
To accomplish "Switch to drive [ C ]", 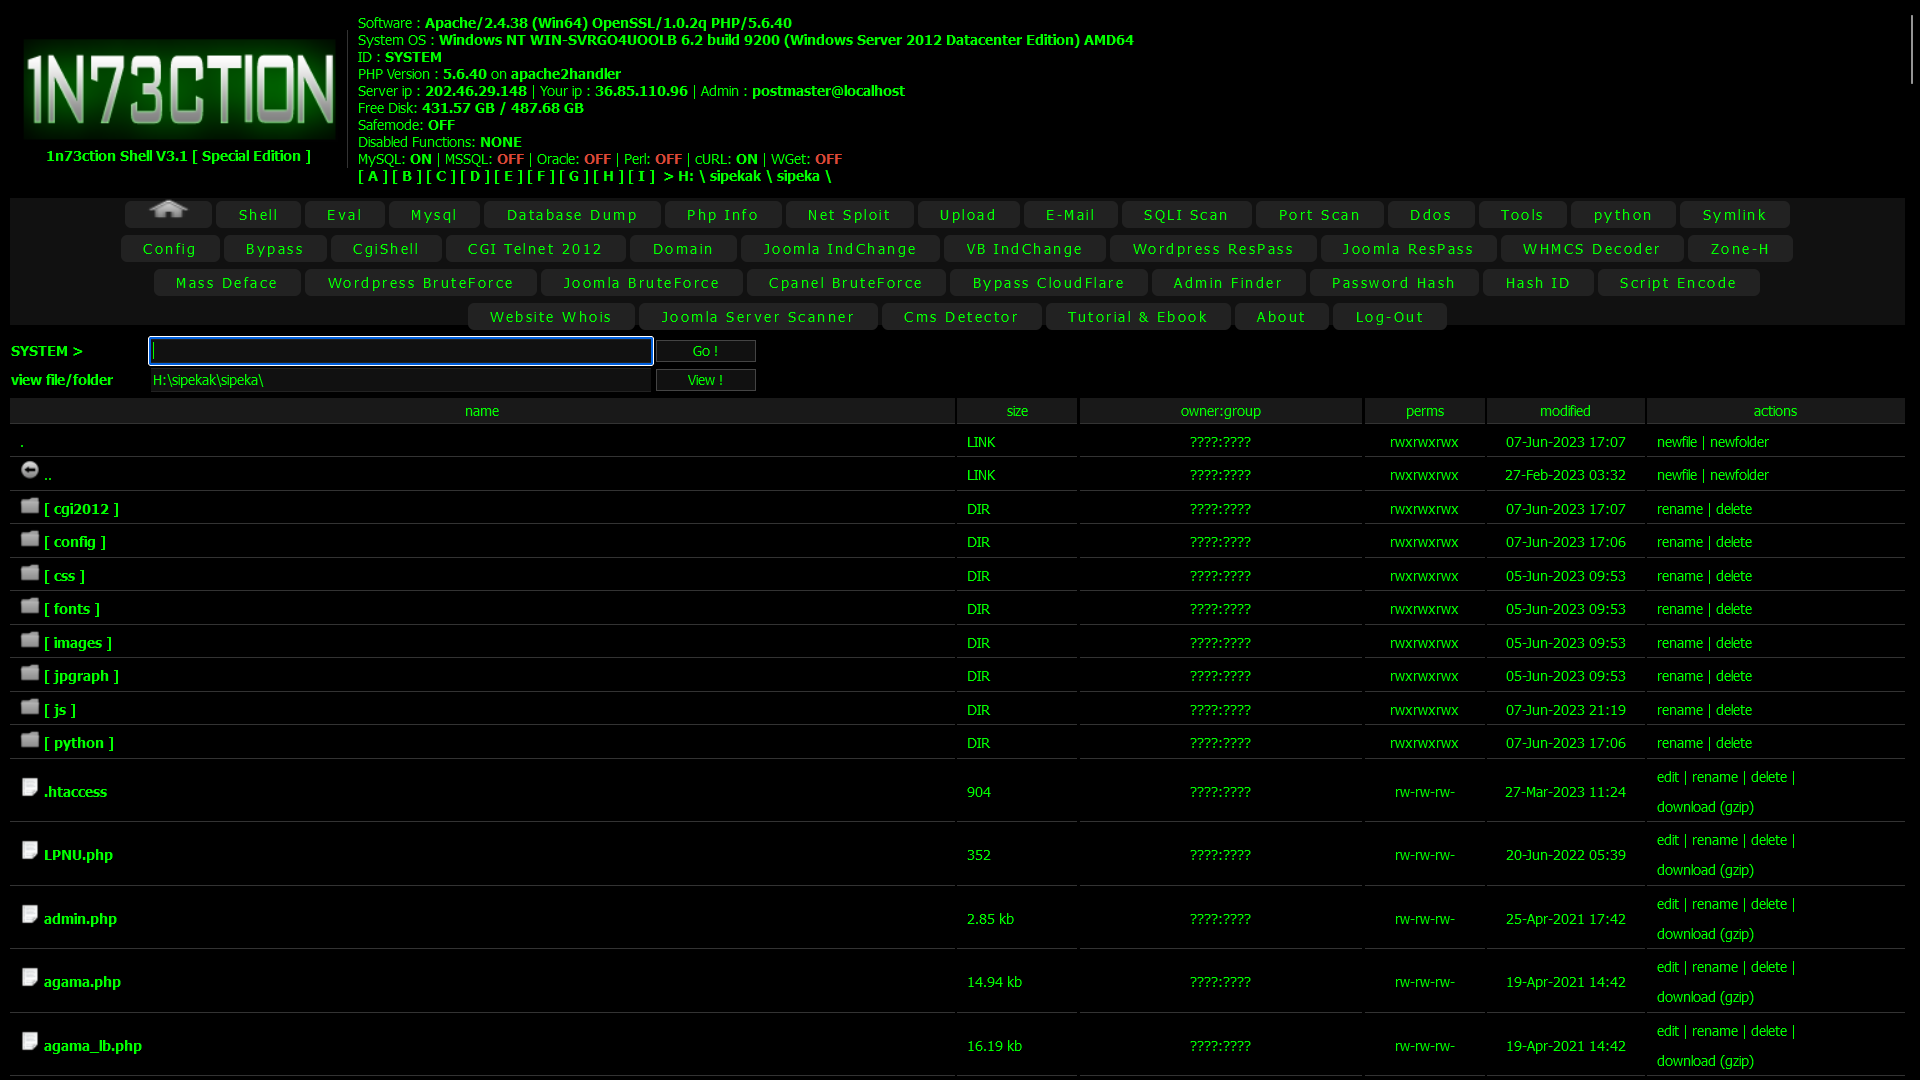I will click(x=441, y=176).
